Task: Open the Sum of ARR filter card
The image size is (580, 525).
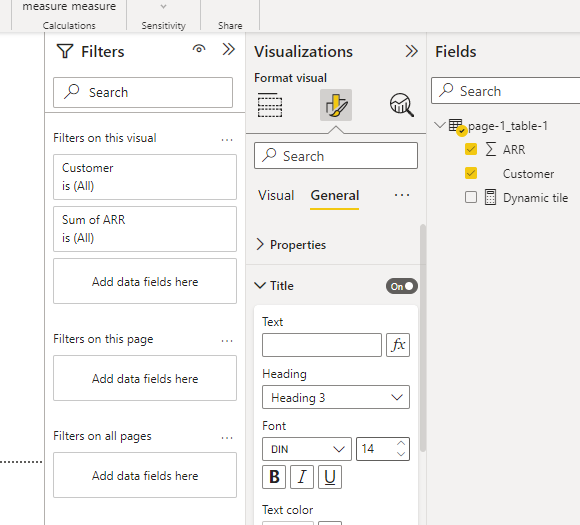Action: (x=145, y=229)
